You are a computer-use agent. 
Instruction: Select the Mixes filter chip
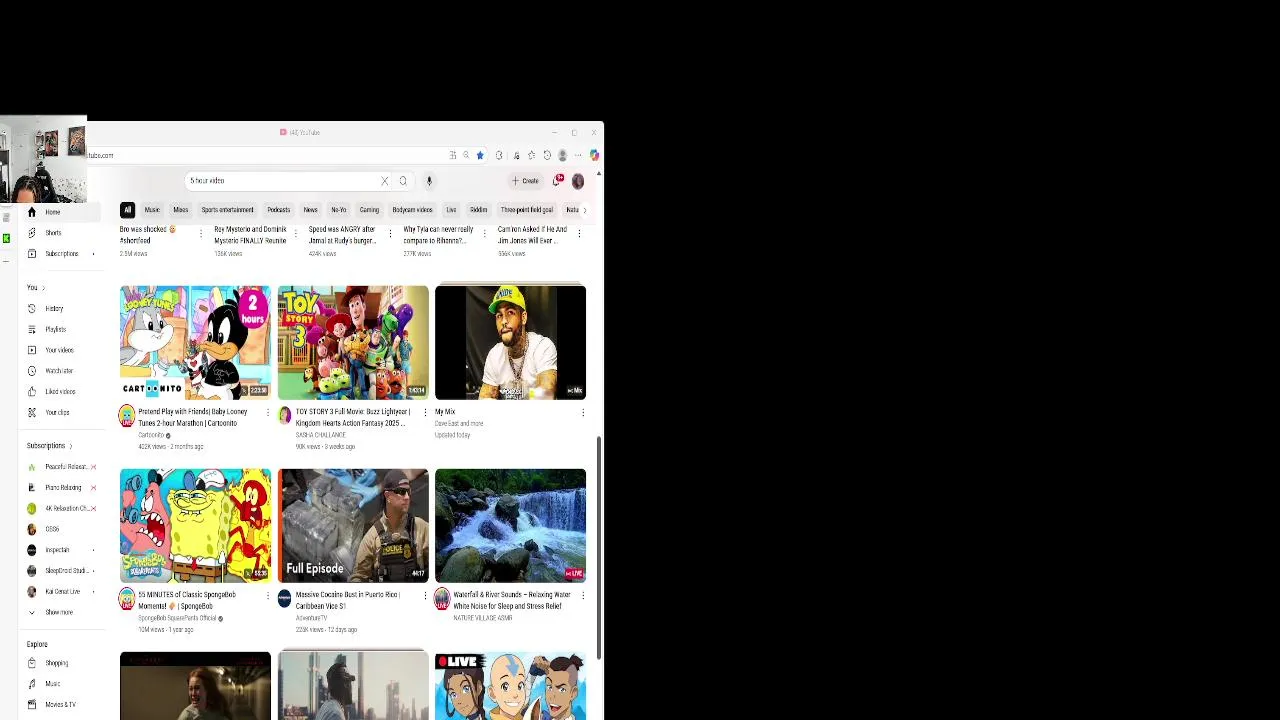click(180, 210)
